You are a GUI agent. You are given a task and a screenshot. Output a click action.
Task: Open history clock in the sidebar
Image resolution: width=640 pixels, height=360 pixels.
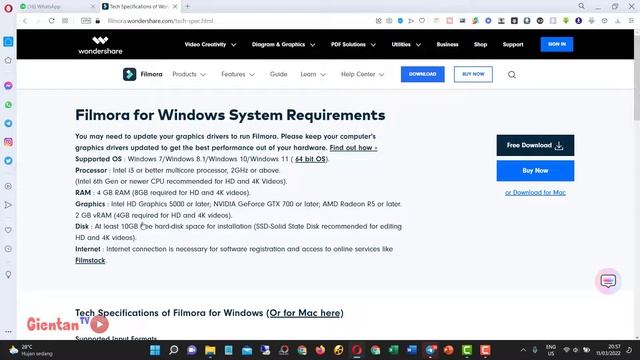[8, 249]
